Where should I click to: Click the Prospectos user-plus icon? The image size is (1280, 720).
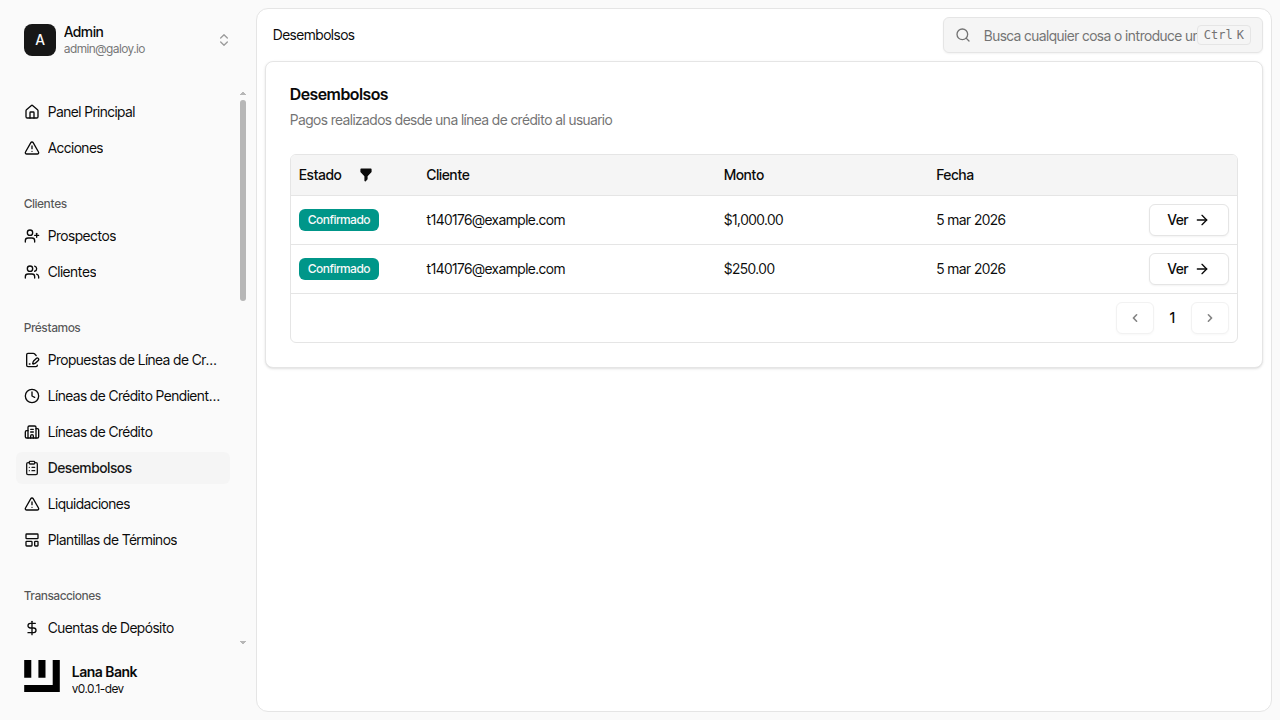pos(32,236)
